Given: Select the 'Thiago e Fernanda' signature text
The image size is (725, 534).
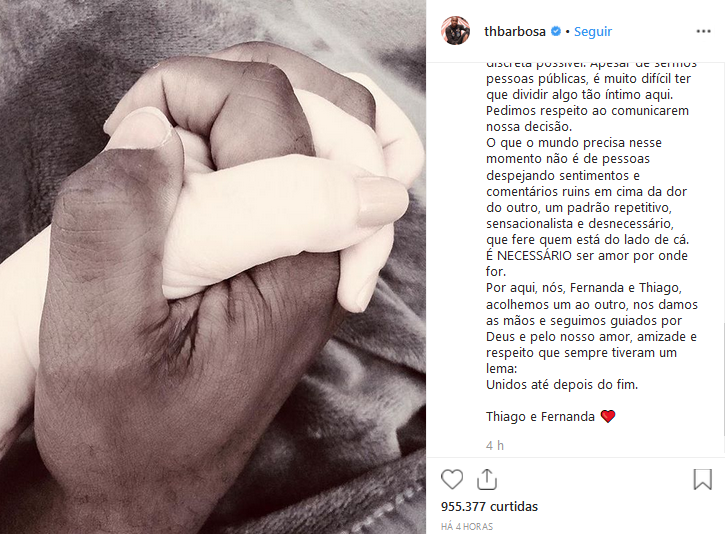Looking at the screenshot, I should pos(540,417).
